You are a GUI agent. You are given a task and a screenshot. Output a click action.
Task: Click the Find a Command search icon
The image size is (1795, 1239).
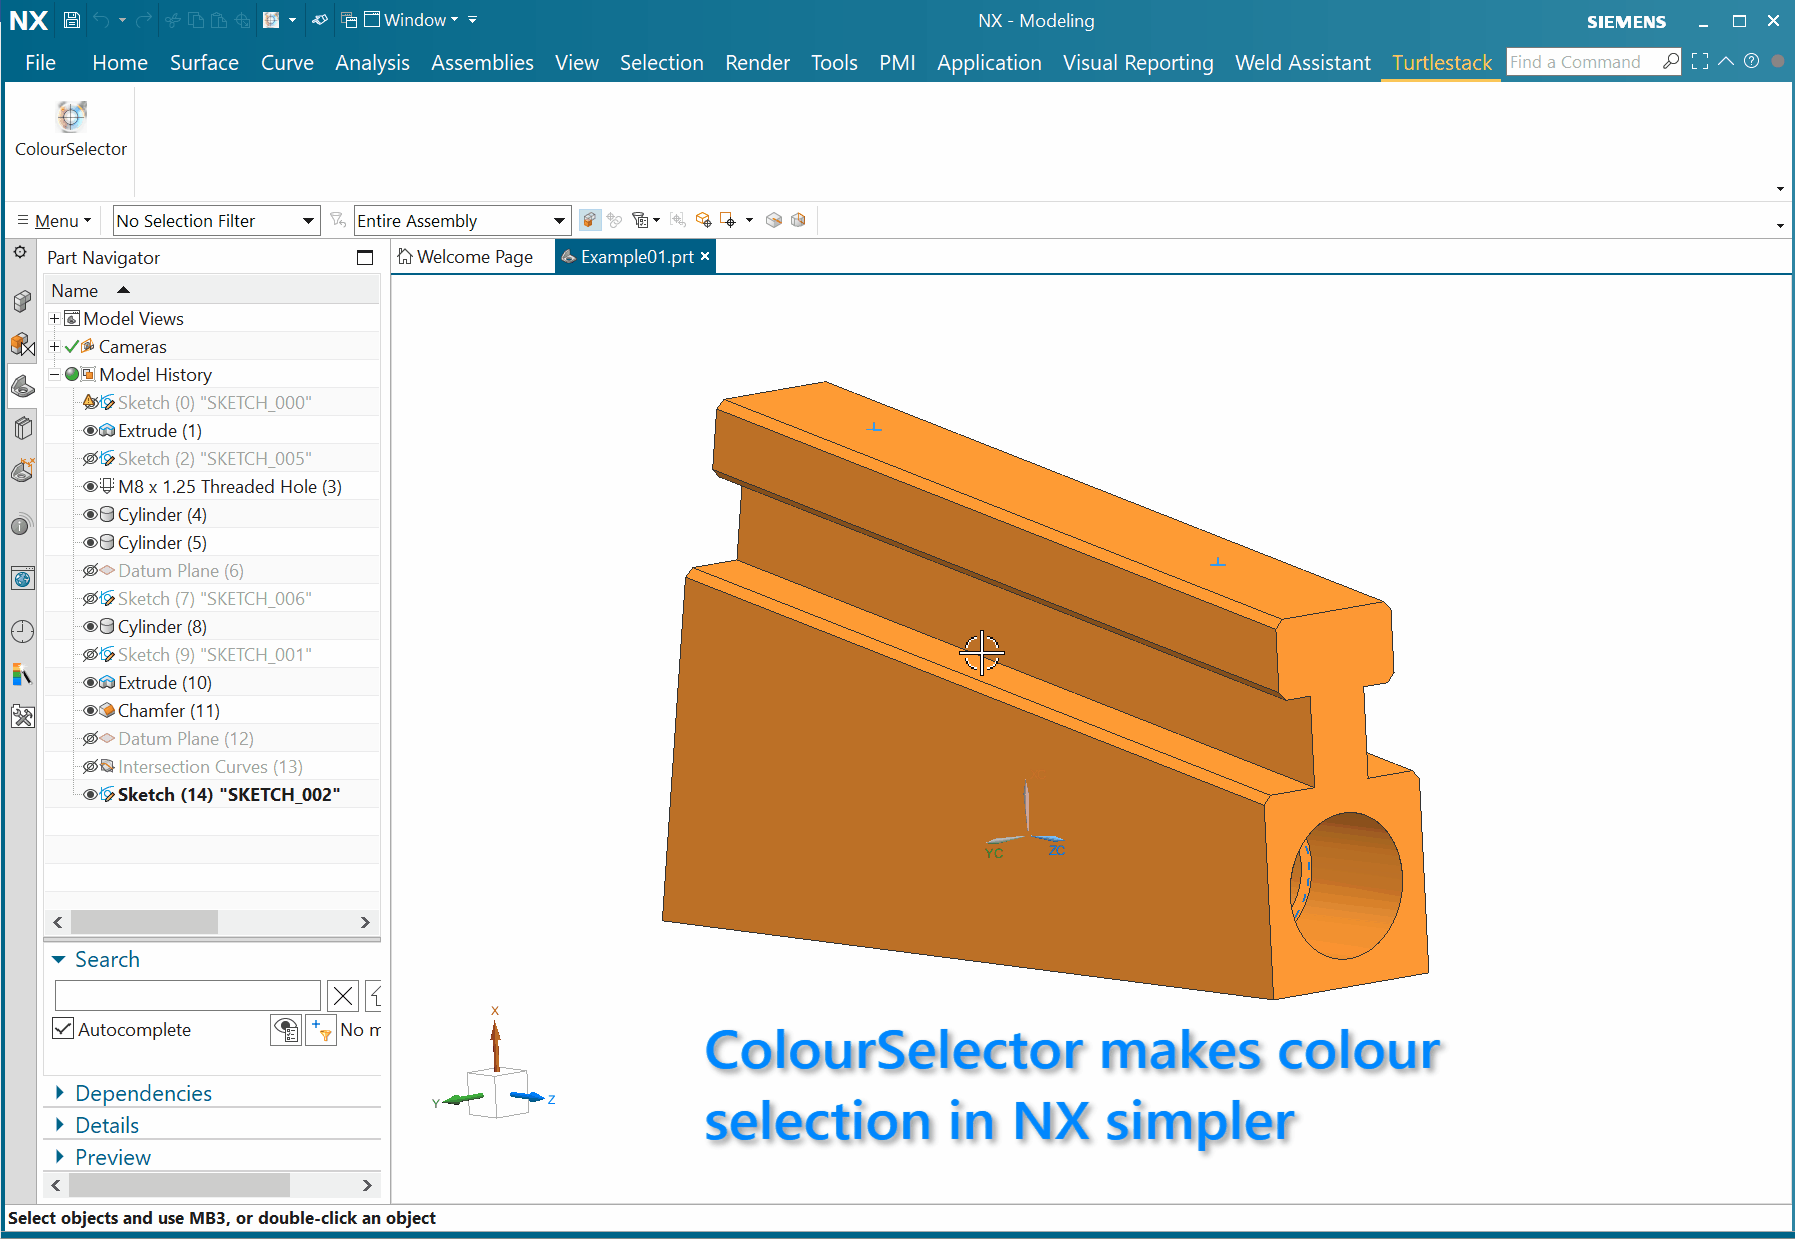[x=1670, y=62]
